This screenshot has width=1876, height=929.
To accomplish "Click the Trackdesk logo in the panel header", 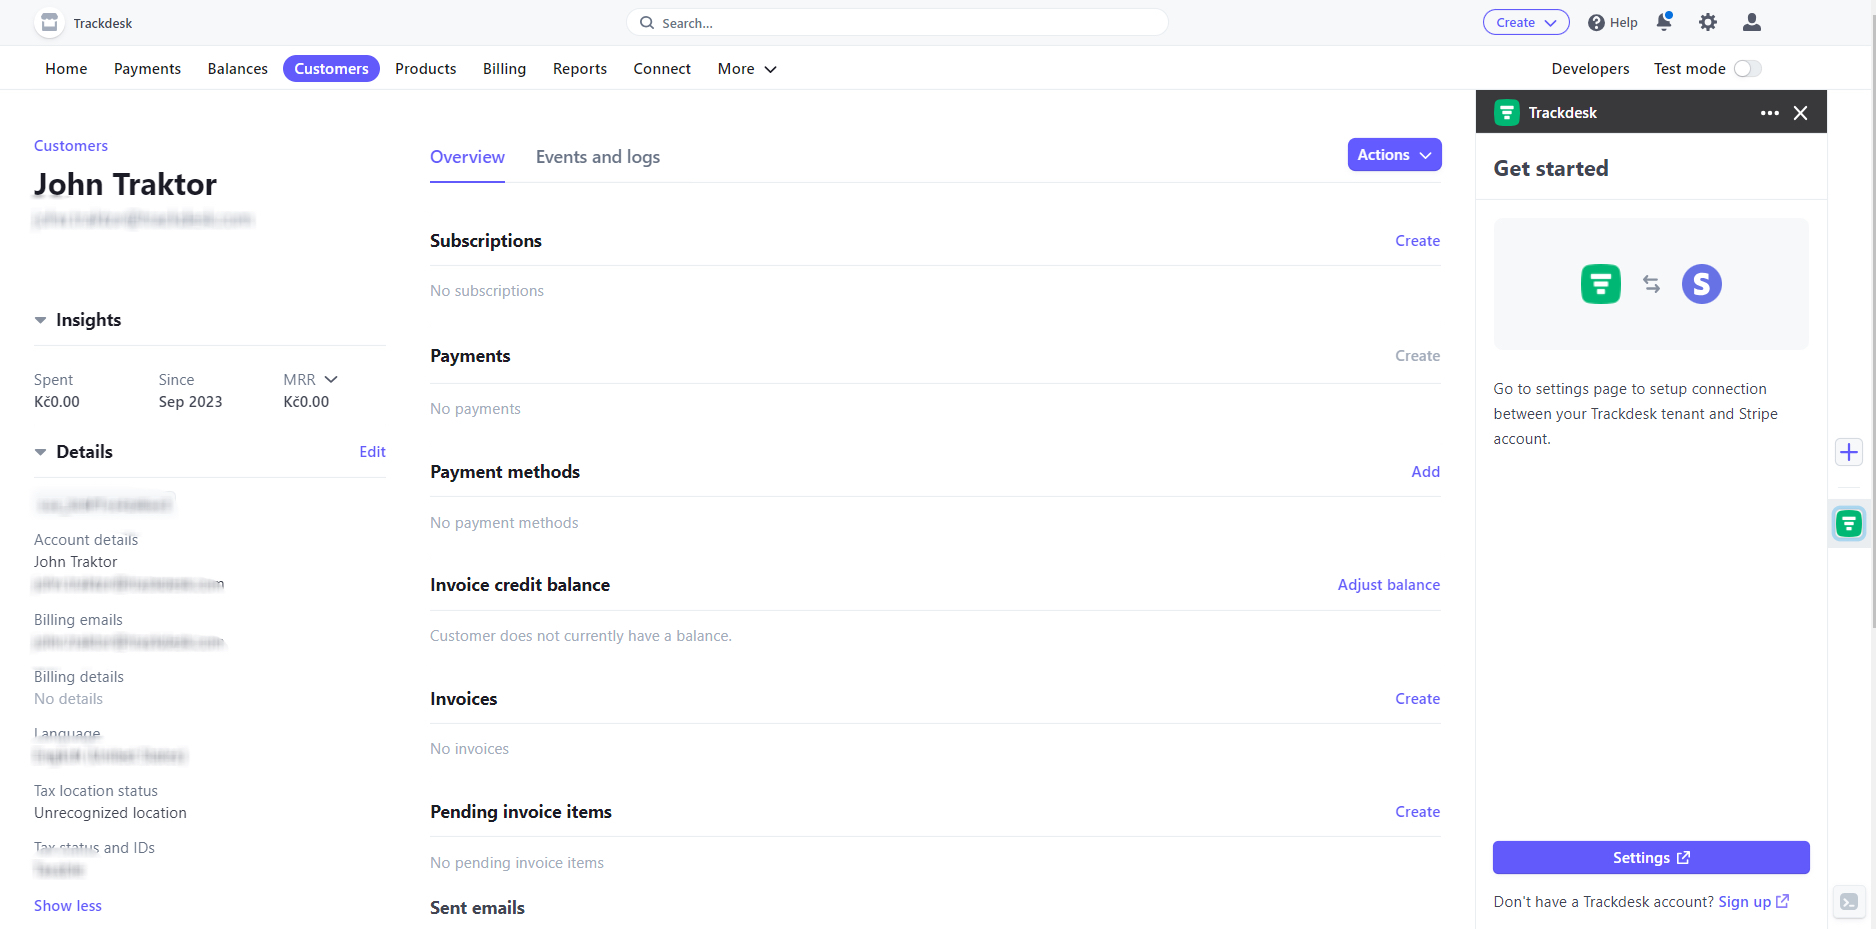I will (1507, 112).
